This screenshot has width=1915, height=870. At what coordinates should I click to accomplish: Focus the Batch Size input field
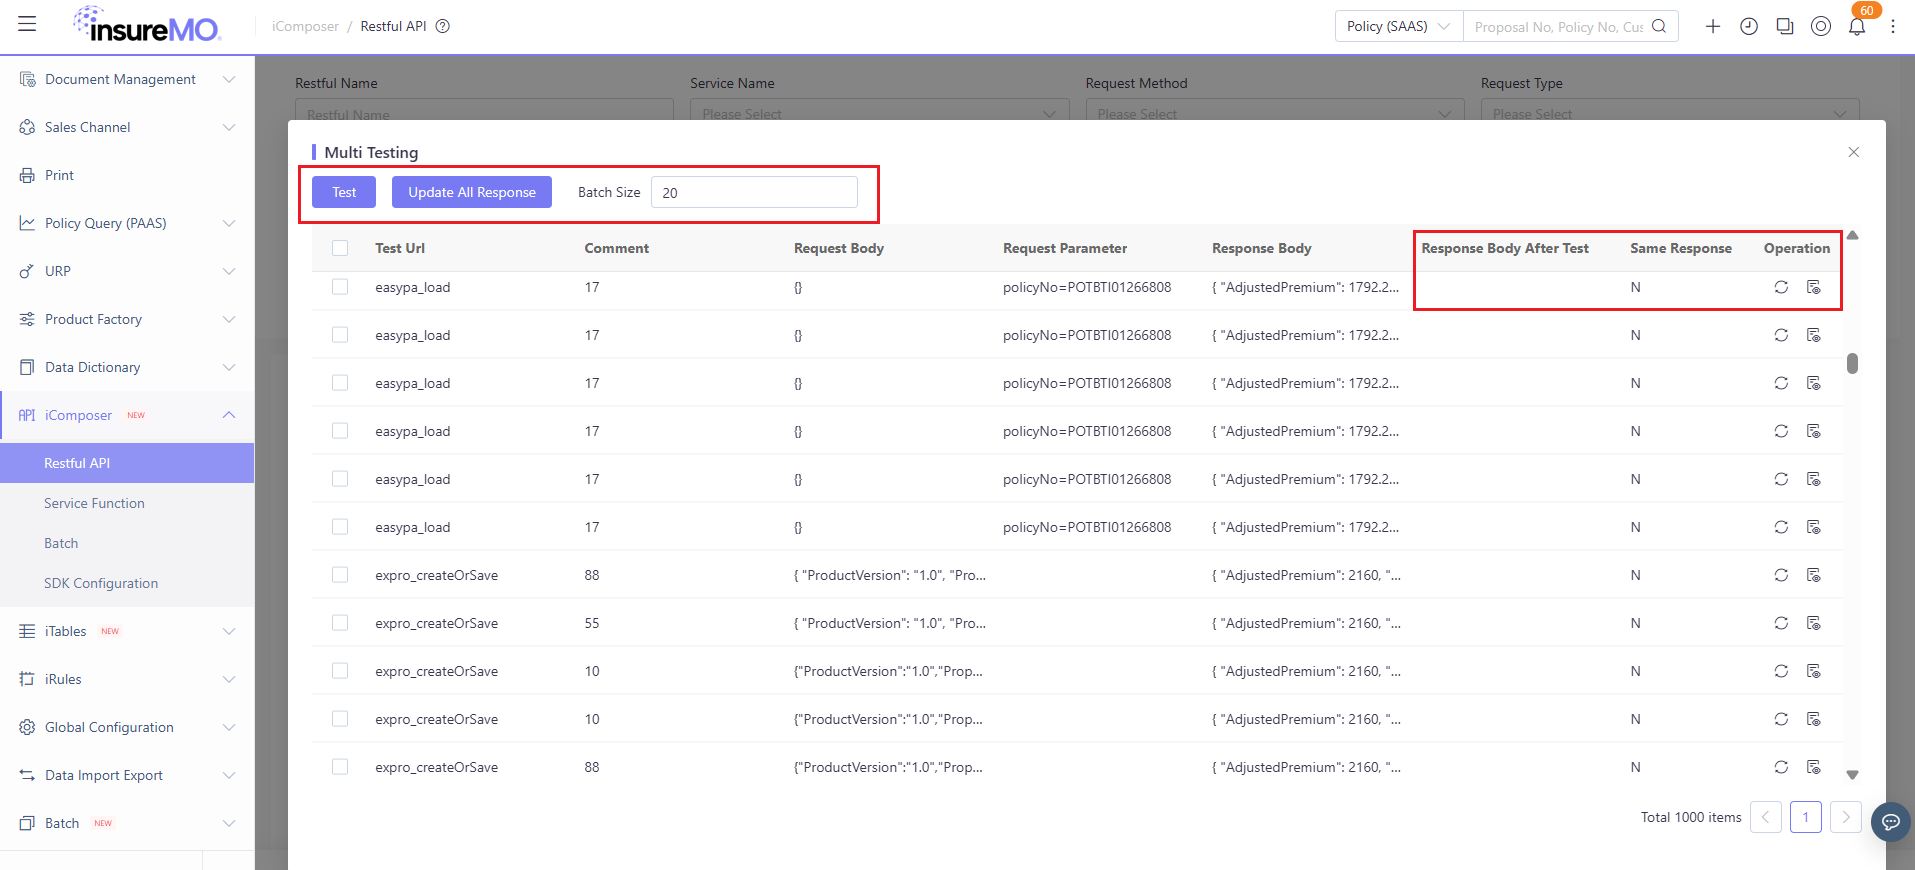[x=754, y=192]
